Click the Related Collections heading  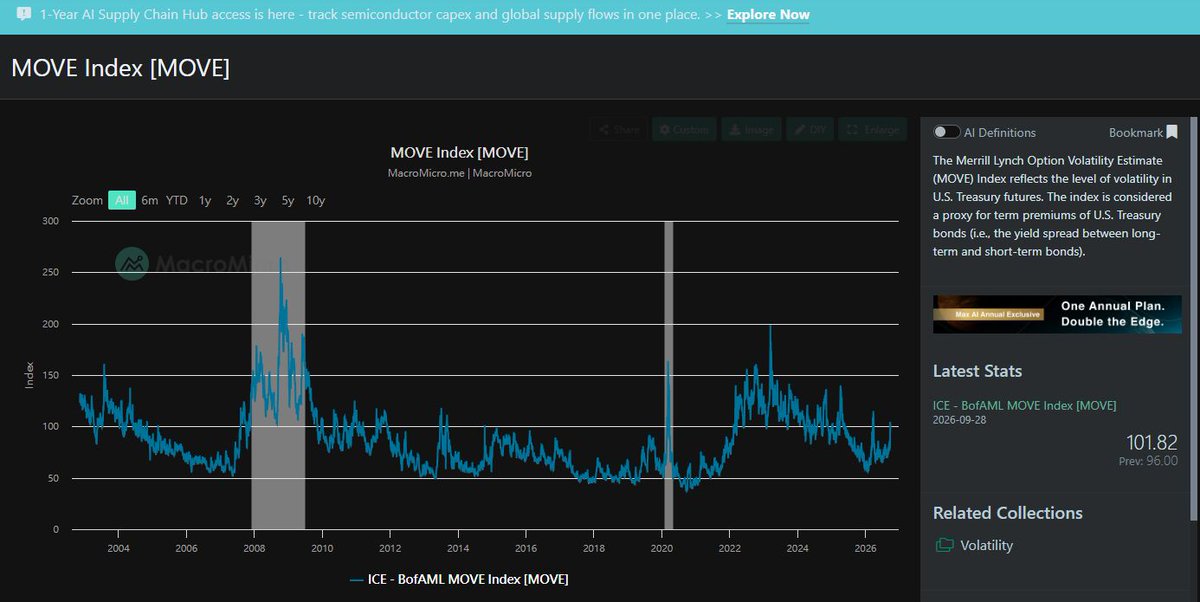pyautogui.click(x=1008, y=513)
